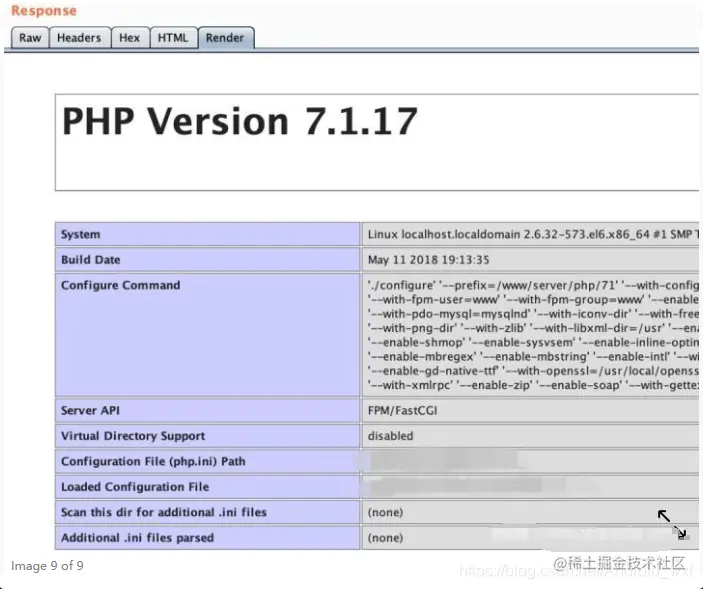This screenshot has height=589, width=703.
Task: Select Additional .ini files parsed label
Action: 137,538
